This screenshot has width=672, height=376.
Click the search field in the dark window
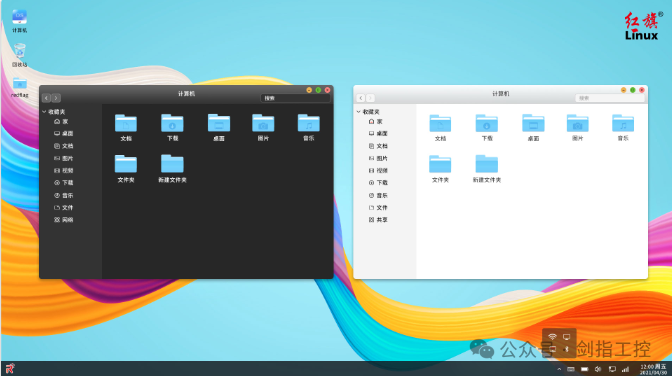point(295,98)
